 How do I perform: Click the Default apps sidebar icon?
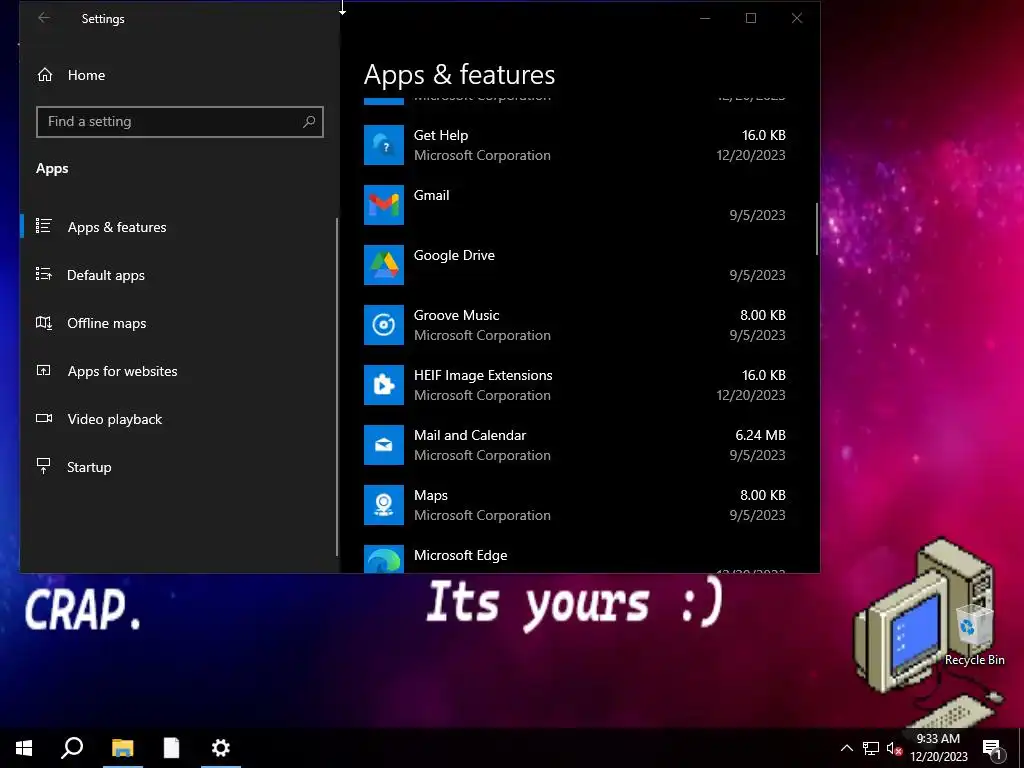coord(44,274)
